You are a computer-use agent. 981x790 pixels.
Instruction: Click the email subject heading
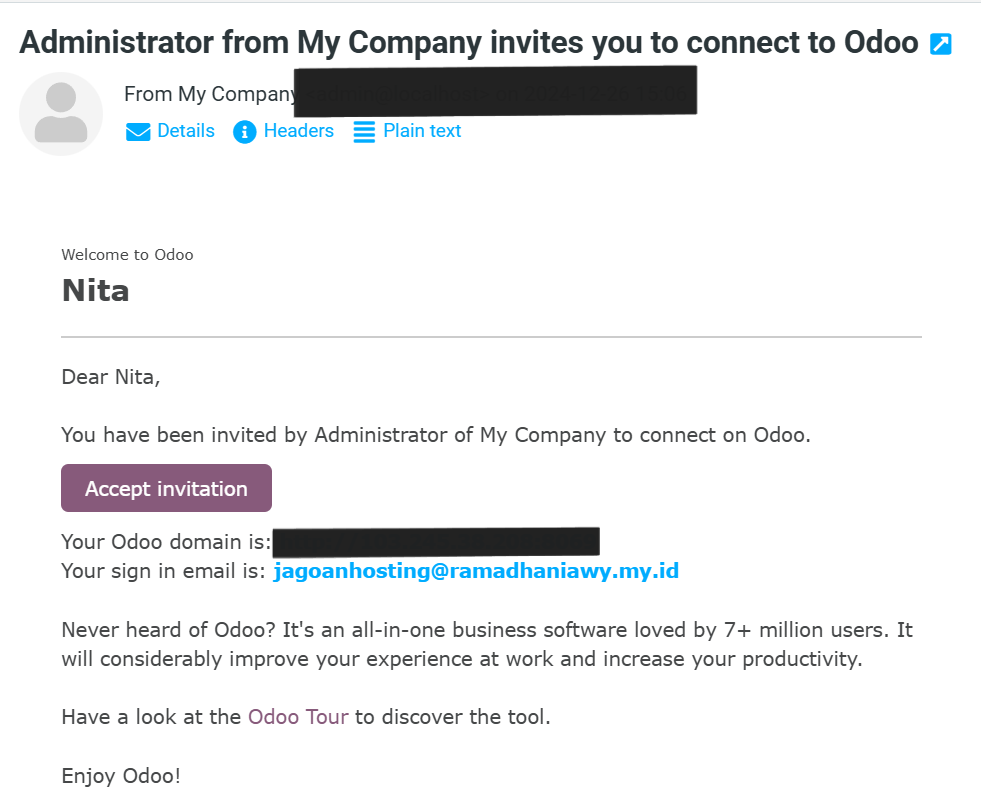[x=468, y=42]
